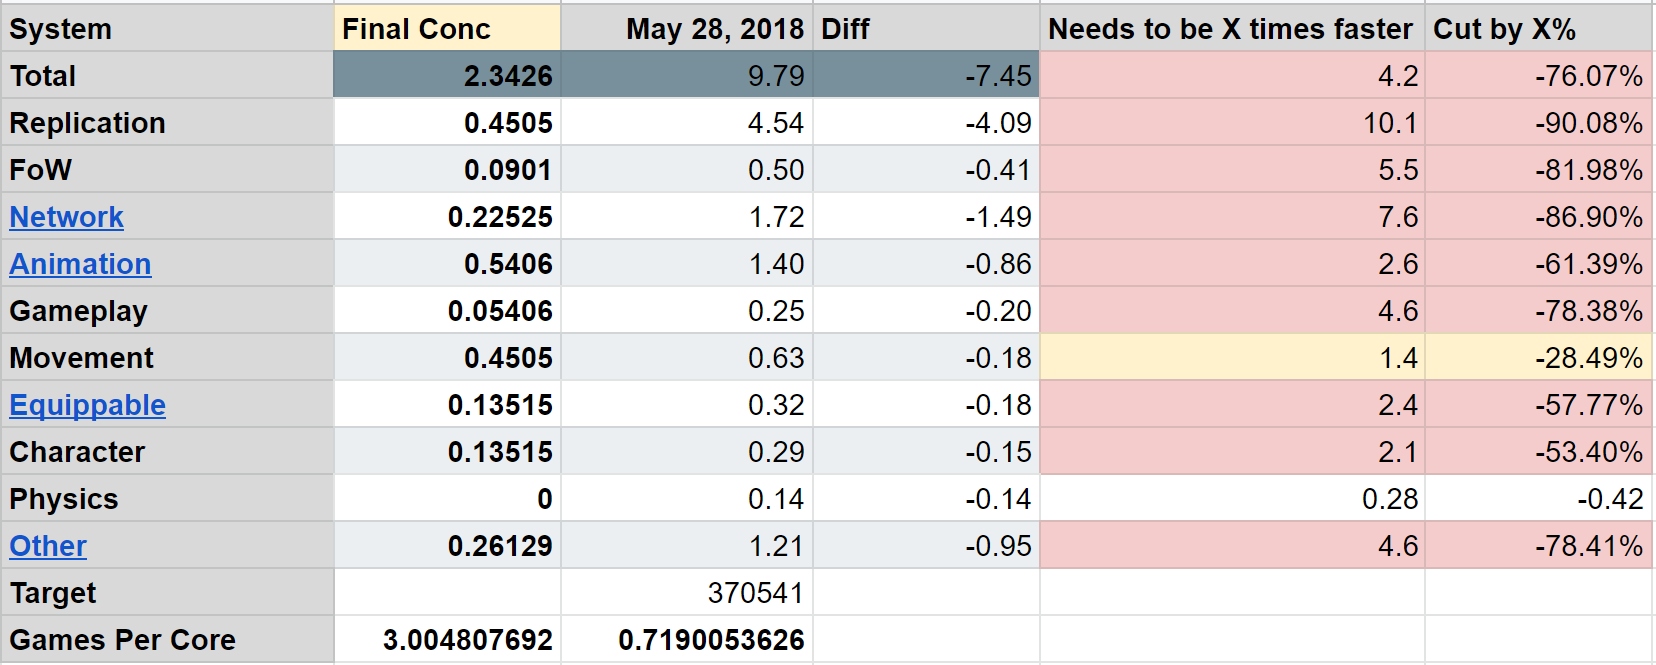Select the May 28, 2018 header cell
Viewport: 1656px width, 665px height.
686,29
